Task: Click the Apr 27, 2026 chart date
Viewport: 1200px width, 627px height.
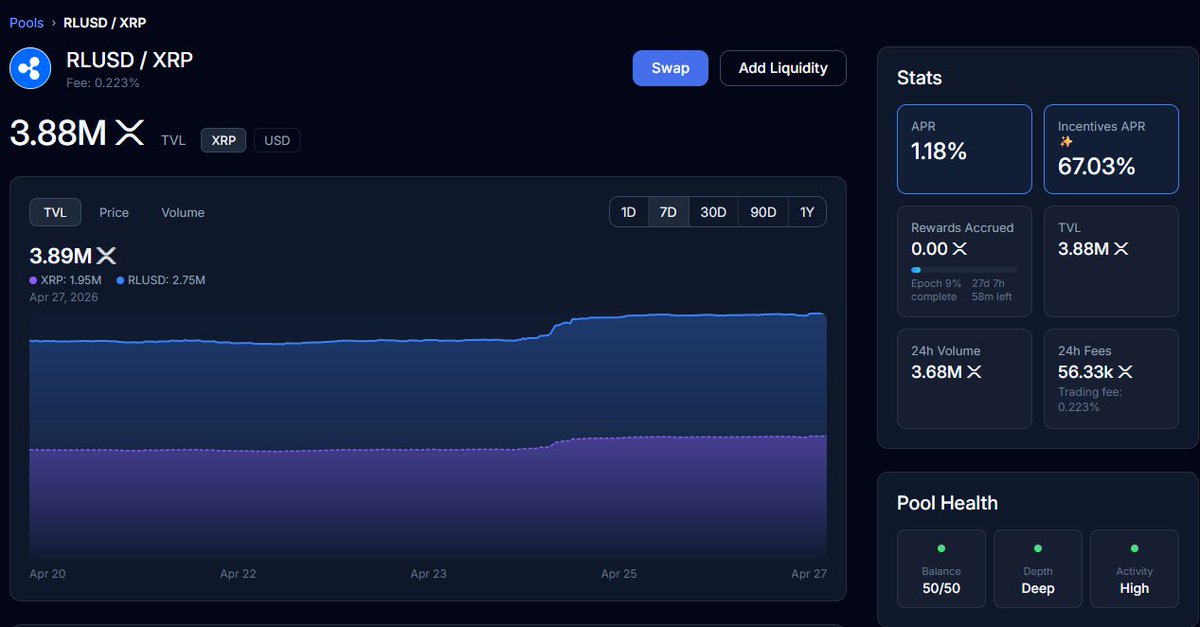Action: pyautogui.click(x=64, y=297)
